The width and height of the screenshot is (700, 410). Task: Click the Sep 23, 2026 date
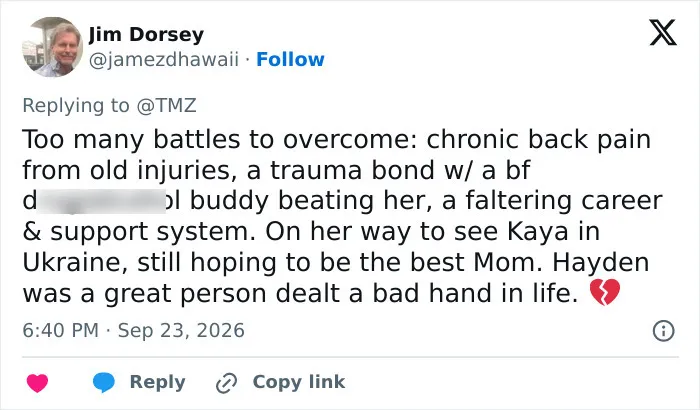click(181, 331)
